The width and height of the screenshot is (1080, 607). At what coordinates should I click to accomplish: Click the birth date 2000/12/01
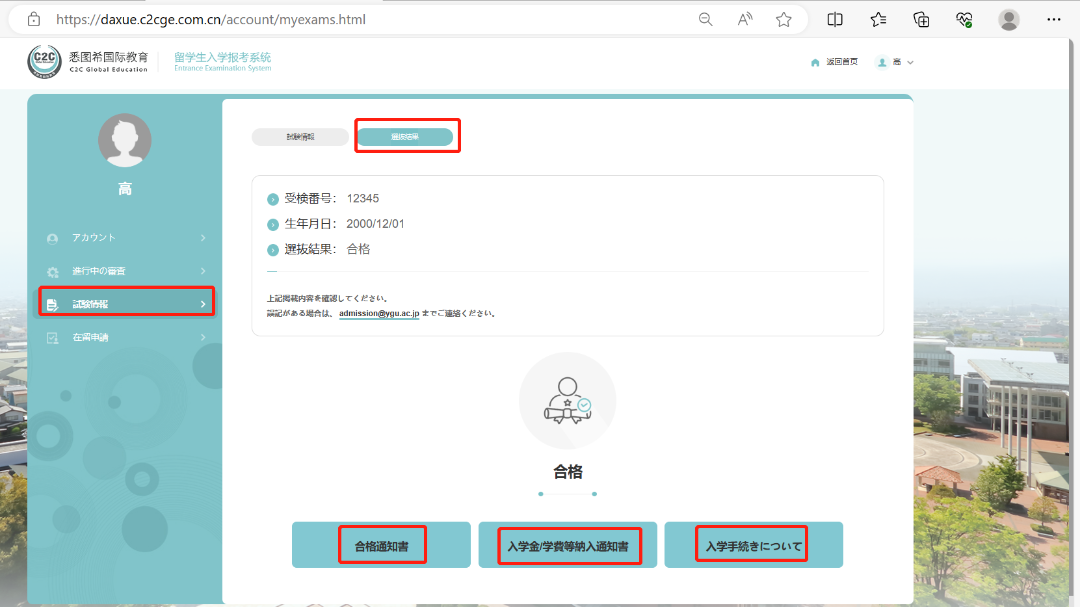coord(375,224)
